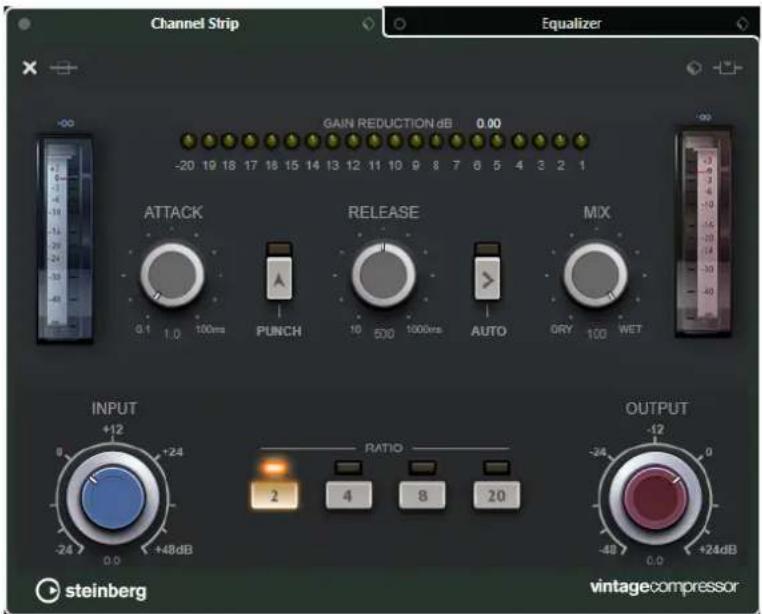Click the ATTACK knob
Viewport: 762px width, 614px height.
(172, 275)
